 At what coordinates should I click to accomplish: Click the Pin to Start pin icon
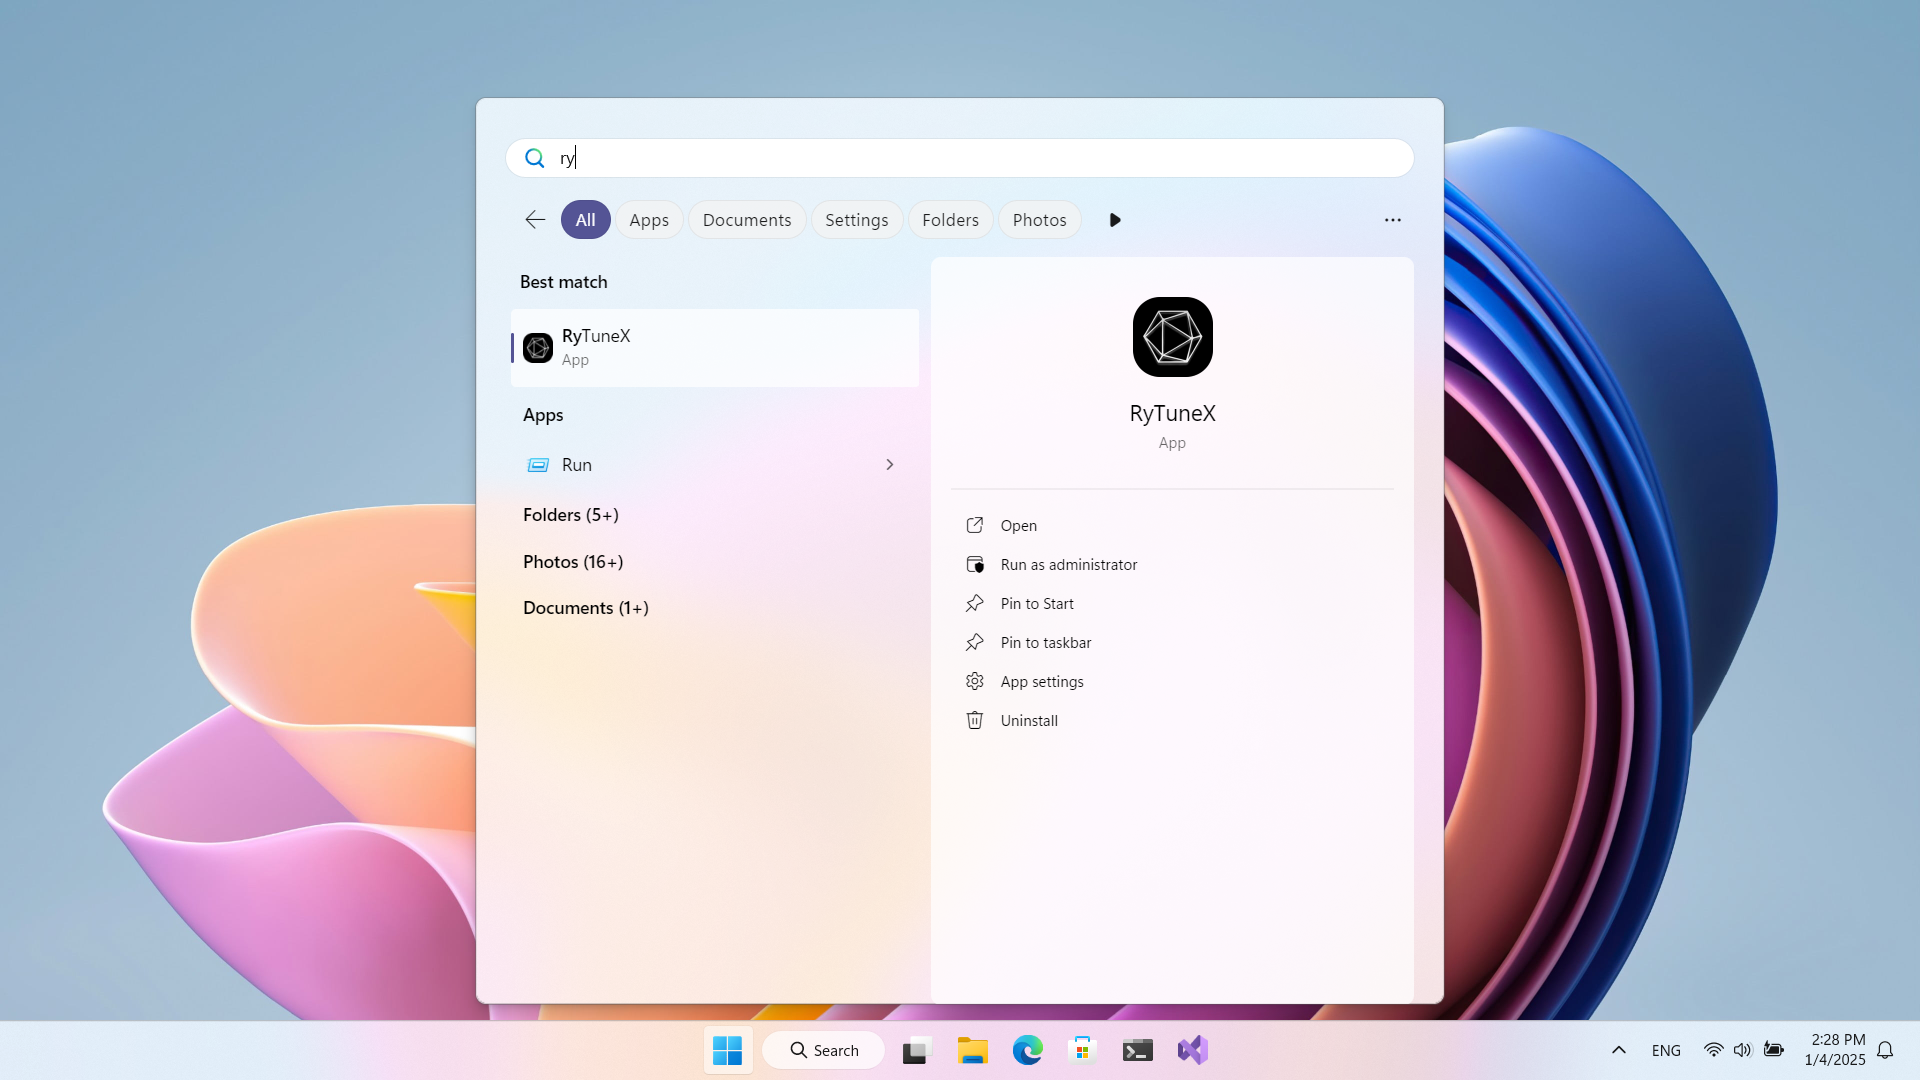[x=975, y=603]
